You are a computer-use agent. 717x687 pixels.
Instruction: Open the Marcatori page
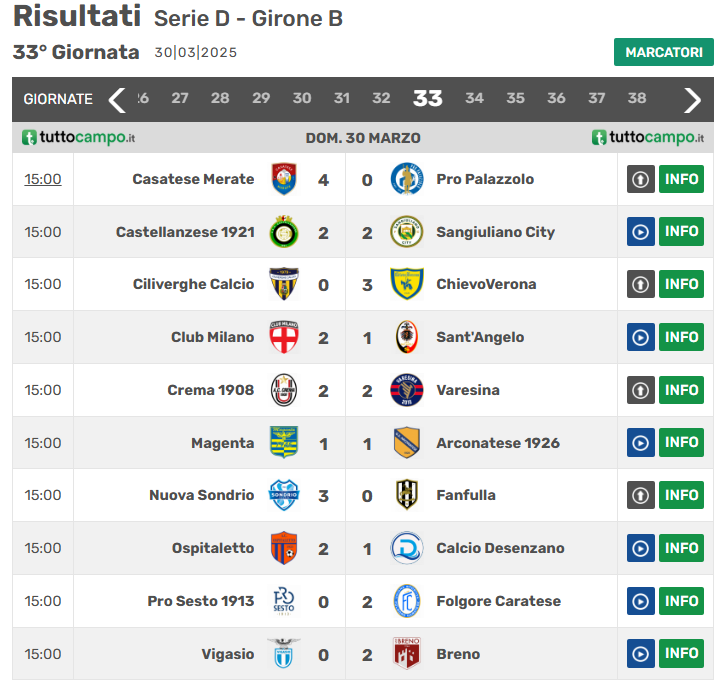coord(663,52)
